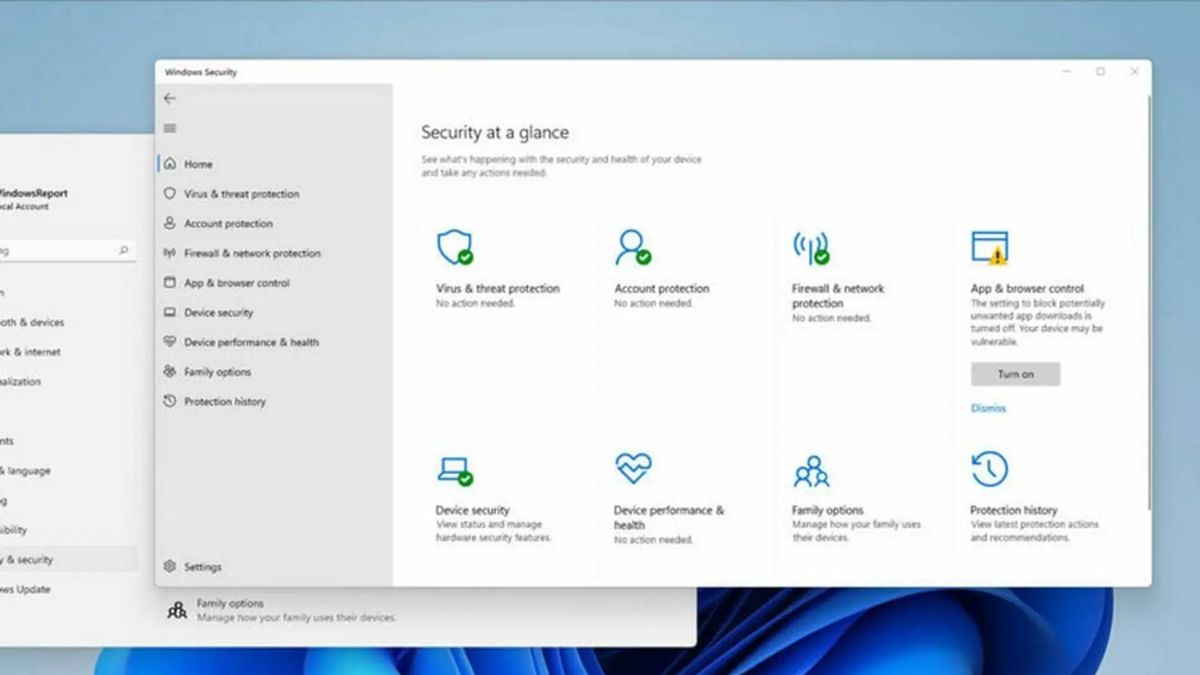Viewport: 1200px width, 675px height.
Task: Minimize the Windows Security window
Action: tap(1067, 72)
